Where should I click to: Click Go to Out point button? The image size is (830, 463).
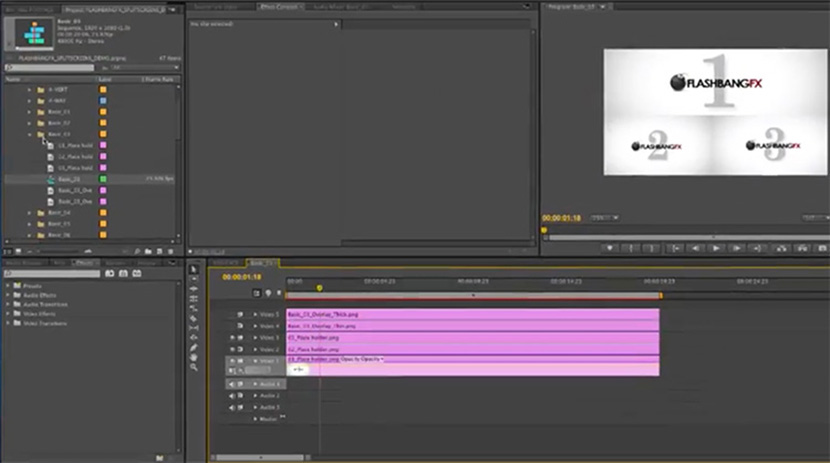[x=757, y=248]
